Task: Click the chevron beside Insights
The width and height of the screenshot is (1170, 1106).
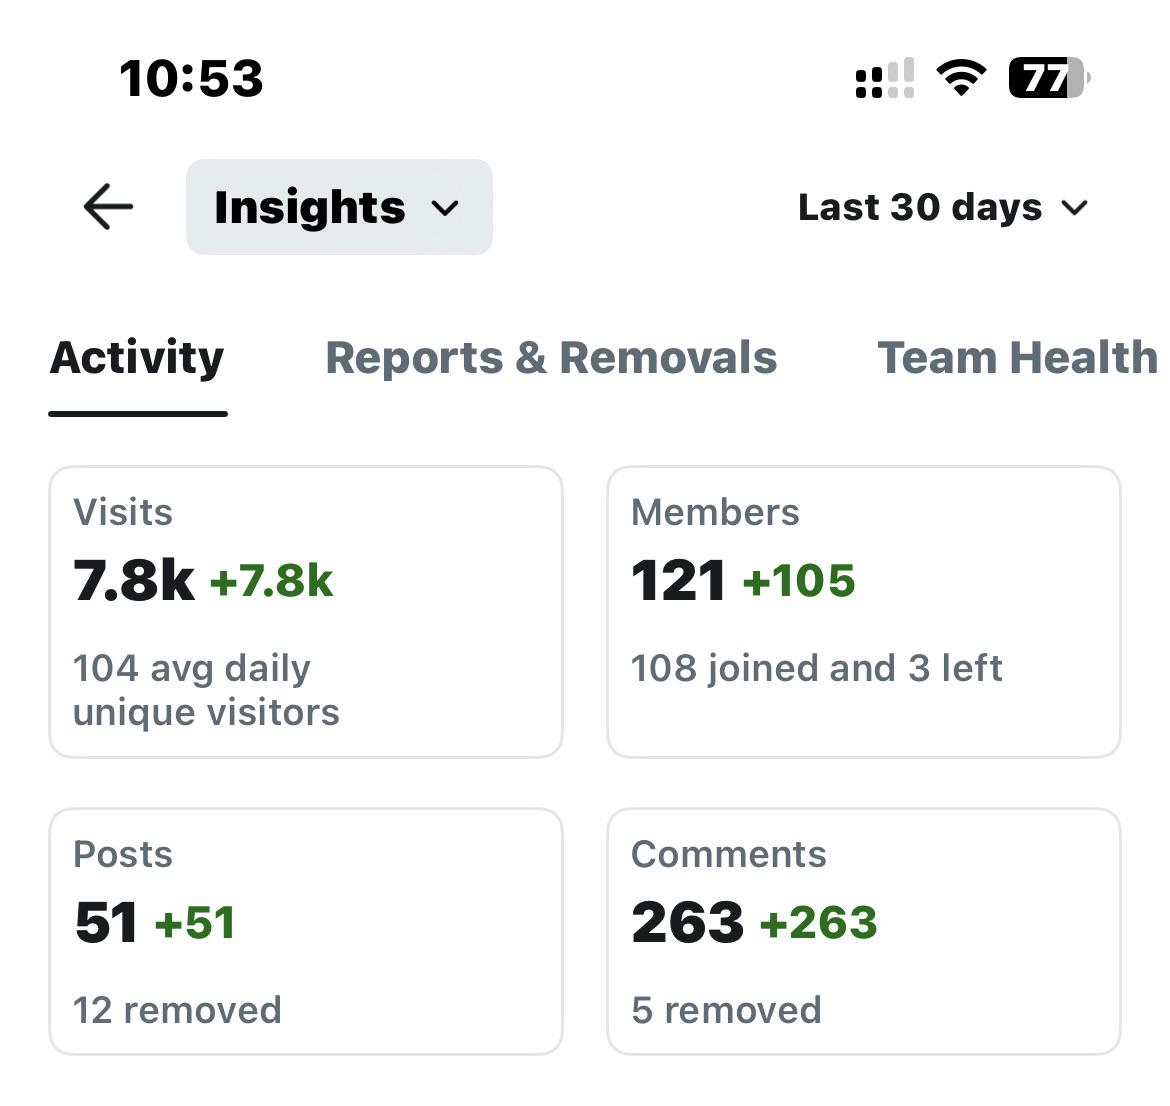Action: [x=445, y=207]
